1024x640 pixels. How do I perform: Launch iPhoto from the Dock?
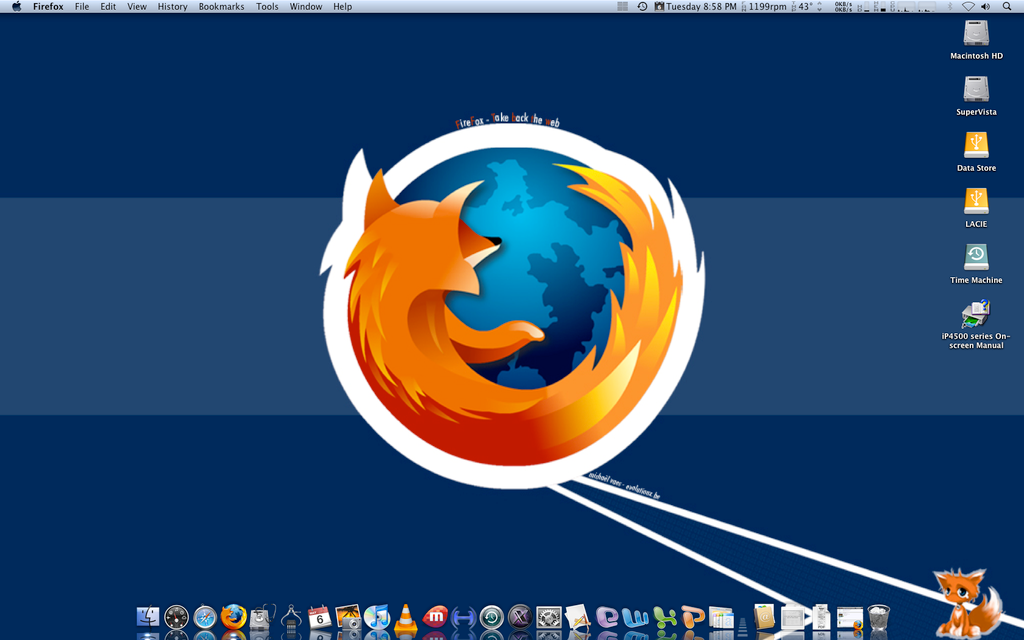coord(348,616)
